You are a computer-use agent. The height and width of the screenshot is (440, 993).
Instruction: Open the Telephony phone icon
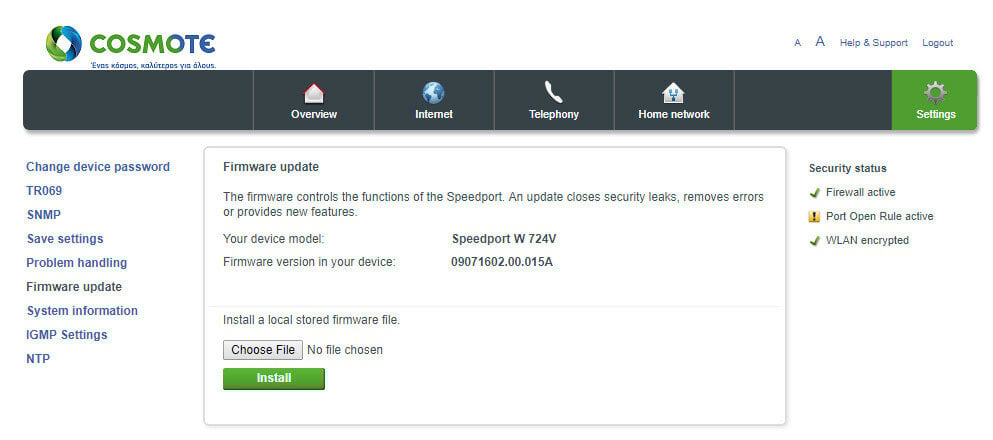pos(553,92)
